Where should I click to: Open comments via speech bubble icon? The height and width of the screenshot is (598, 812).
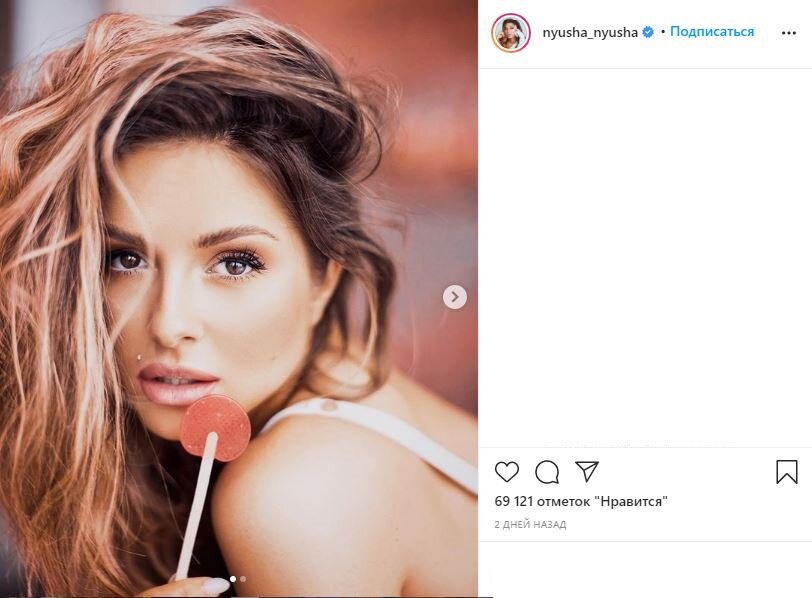(x=547, y=472)
